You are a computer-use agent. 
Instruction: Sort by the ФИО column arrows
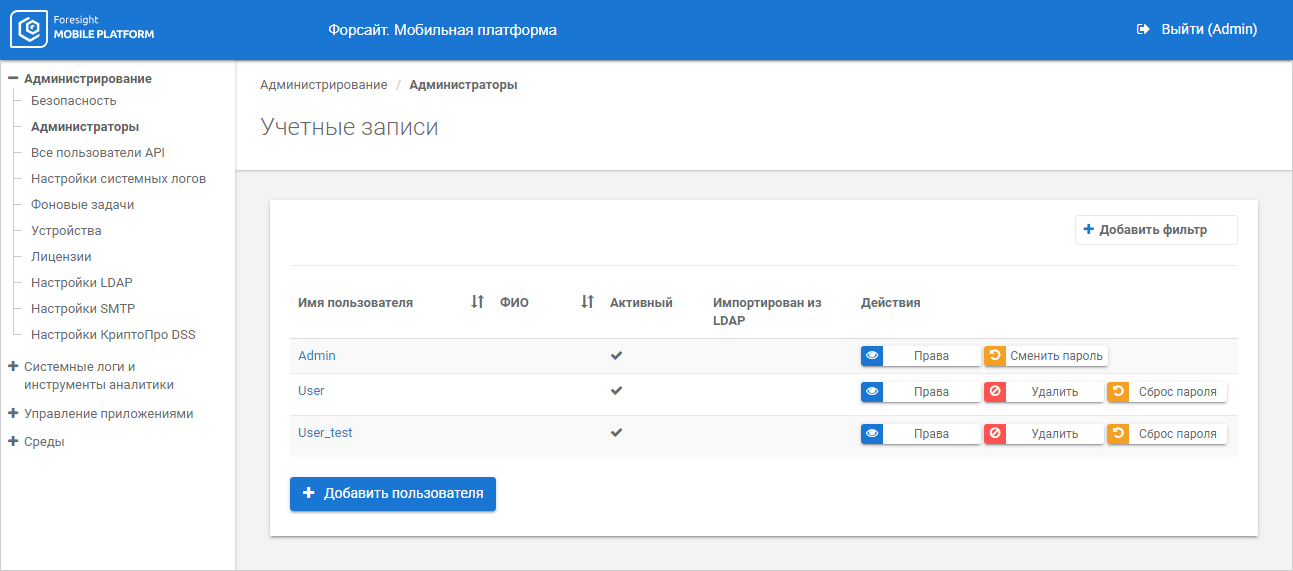(588, 302)
